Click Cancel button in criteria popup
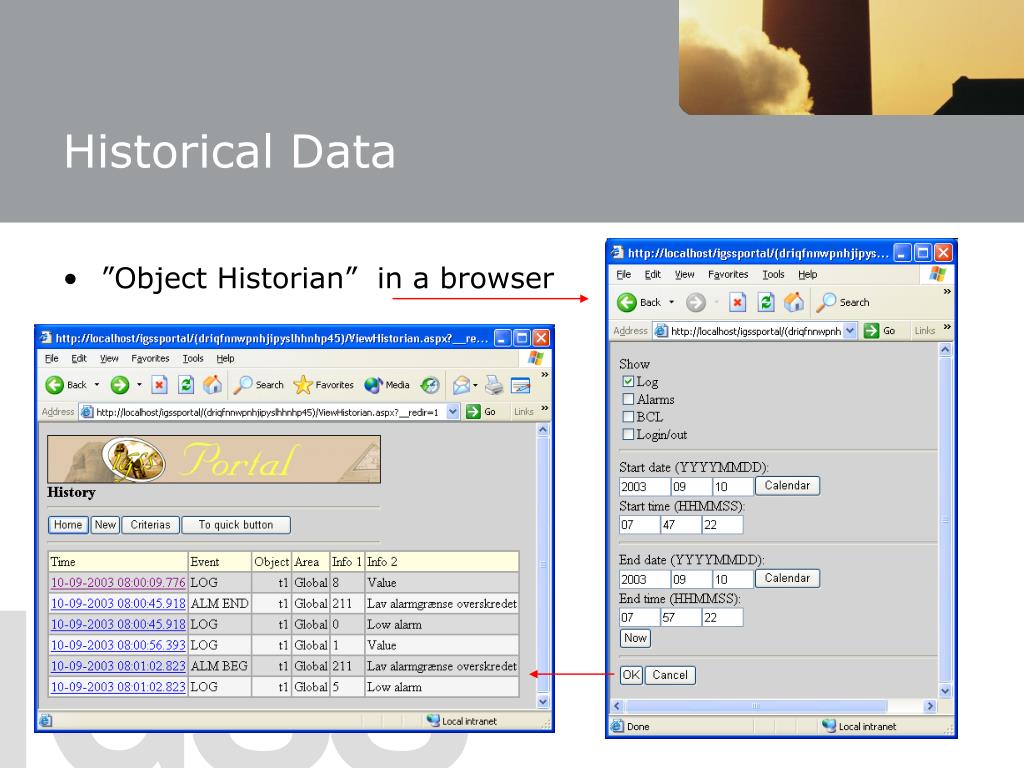Screen dimensions: 1024x768 670,675
